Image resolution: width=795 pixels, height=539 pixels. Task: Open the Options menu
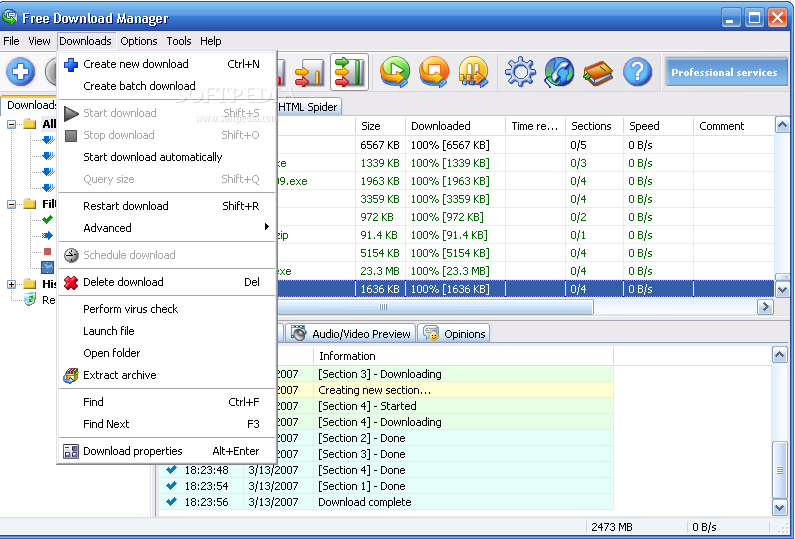click(x=138, y=41)
